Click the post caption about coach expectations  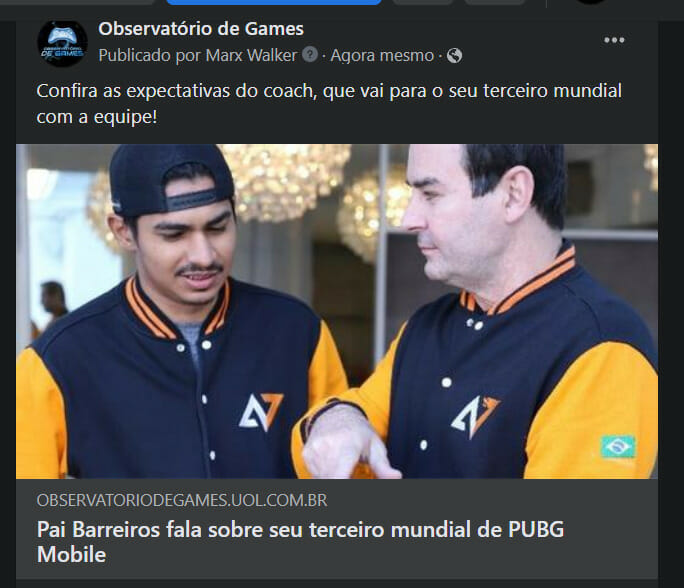coord(329,104)
